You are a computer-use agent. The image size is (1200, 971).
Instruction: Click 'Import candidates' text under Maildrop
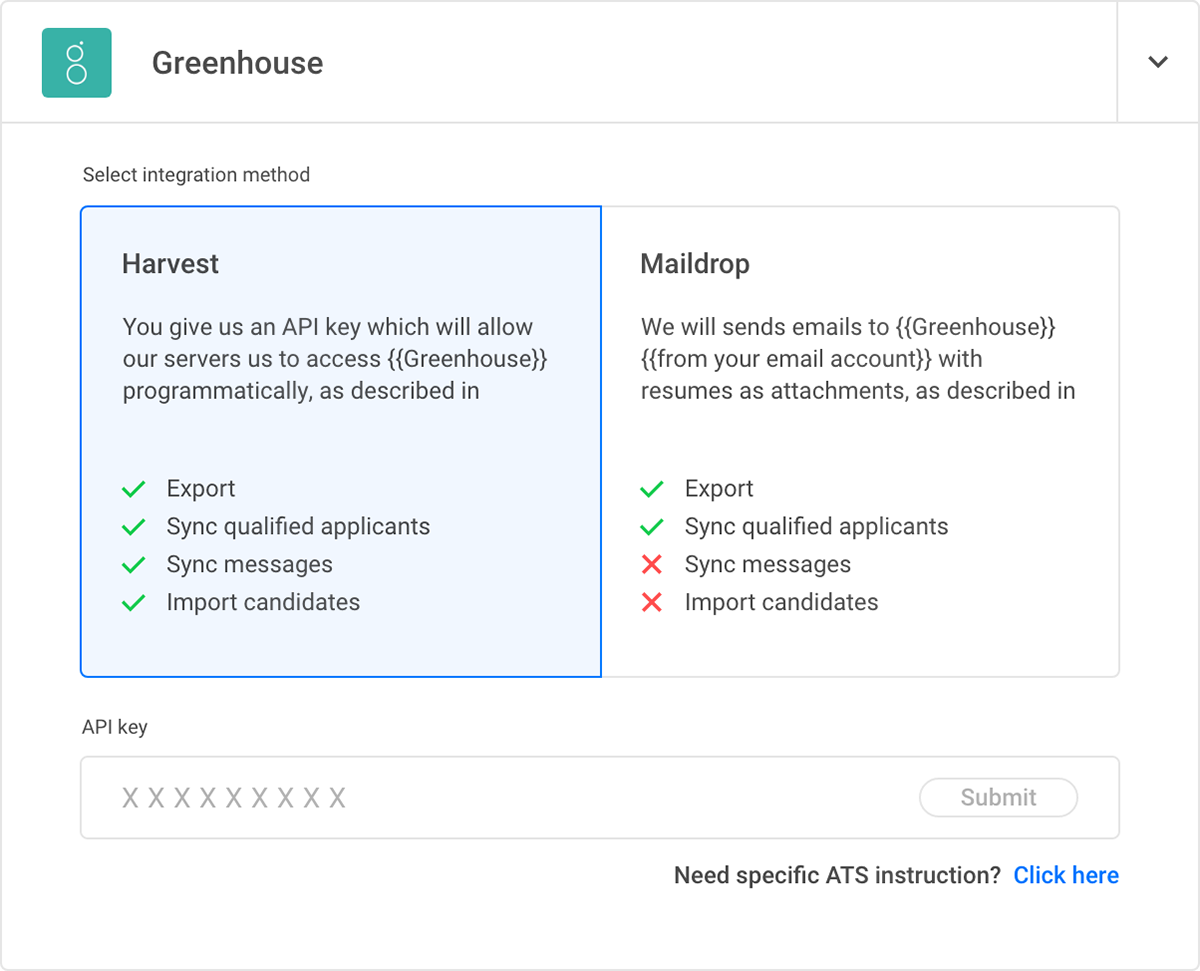(781, 602)
